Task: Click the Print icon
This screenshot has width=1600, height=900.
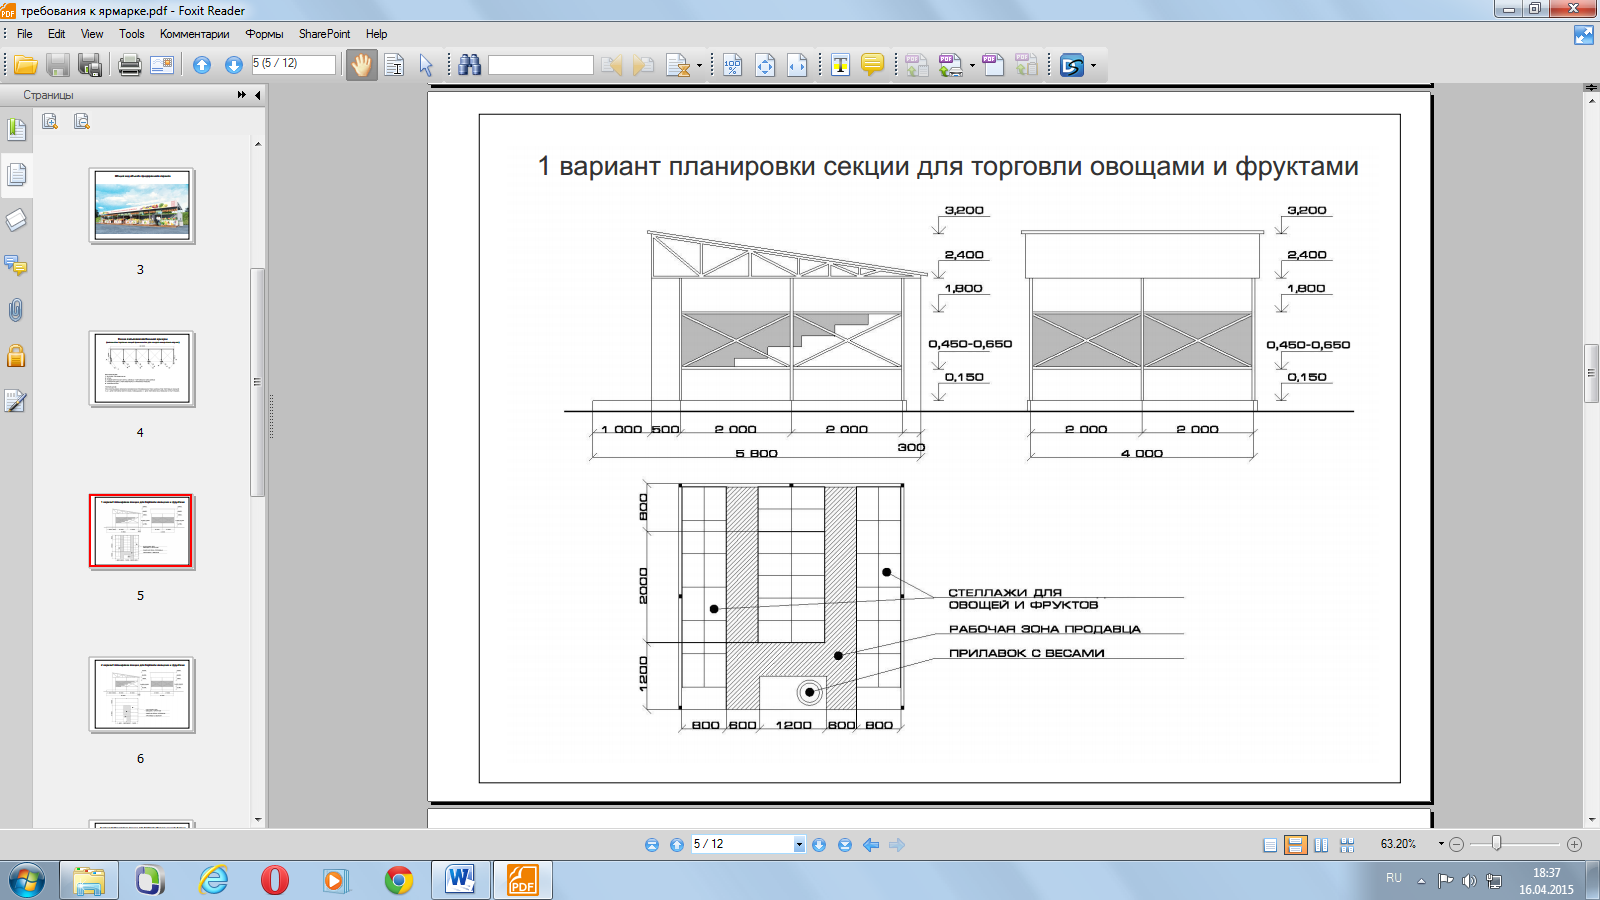Action: 130,65
